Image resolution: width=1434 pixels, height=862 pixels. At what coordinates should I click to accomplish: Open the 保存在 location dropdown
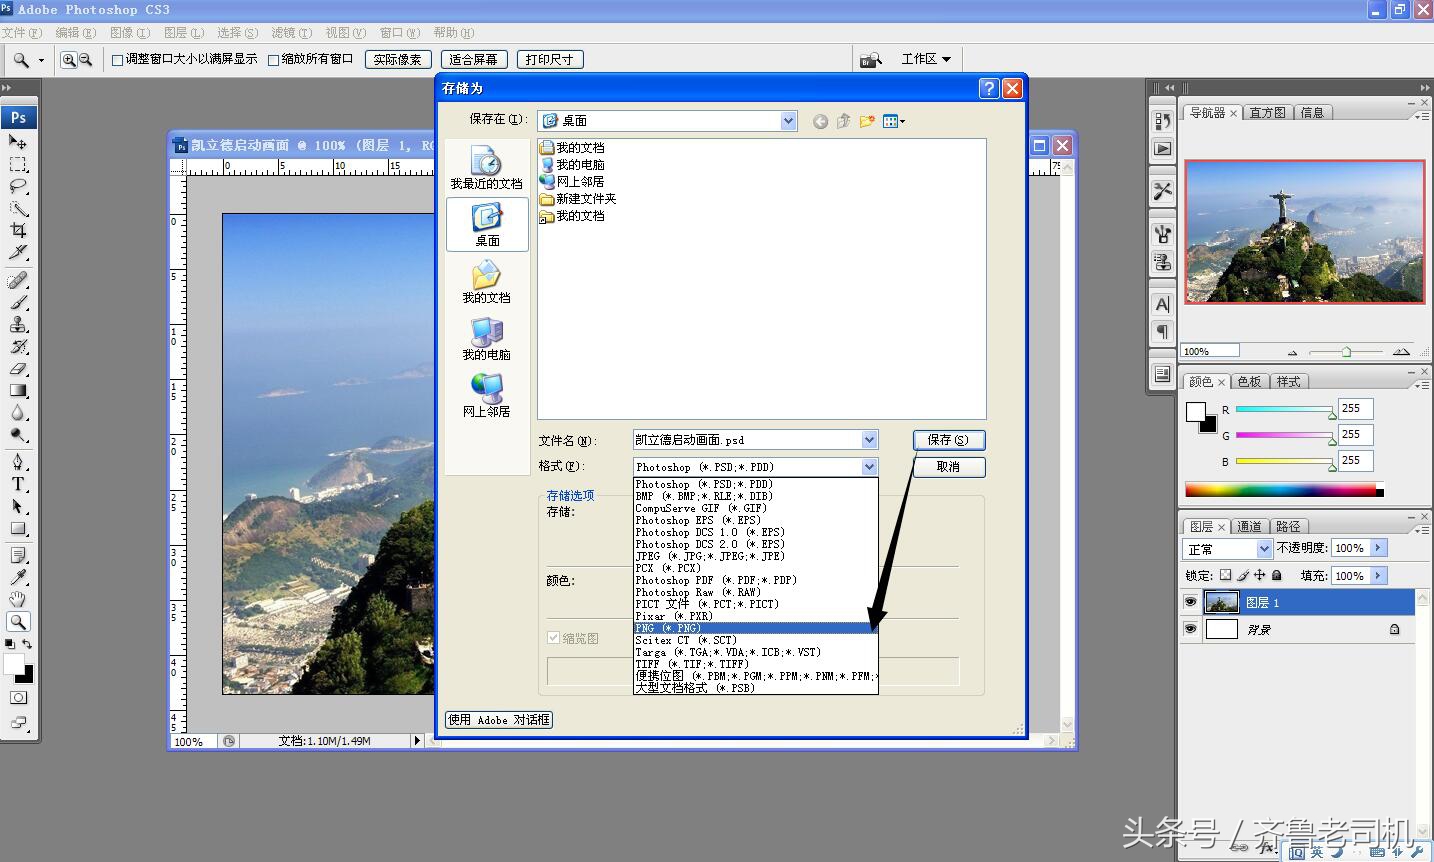[x=788, y=121]
